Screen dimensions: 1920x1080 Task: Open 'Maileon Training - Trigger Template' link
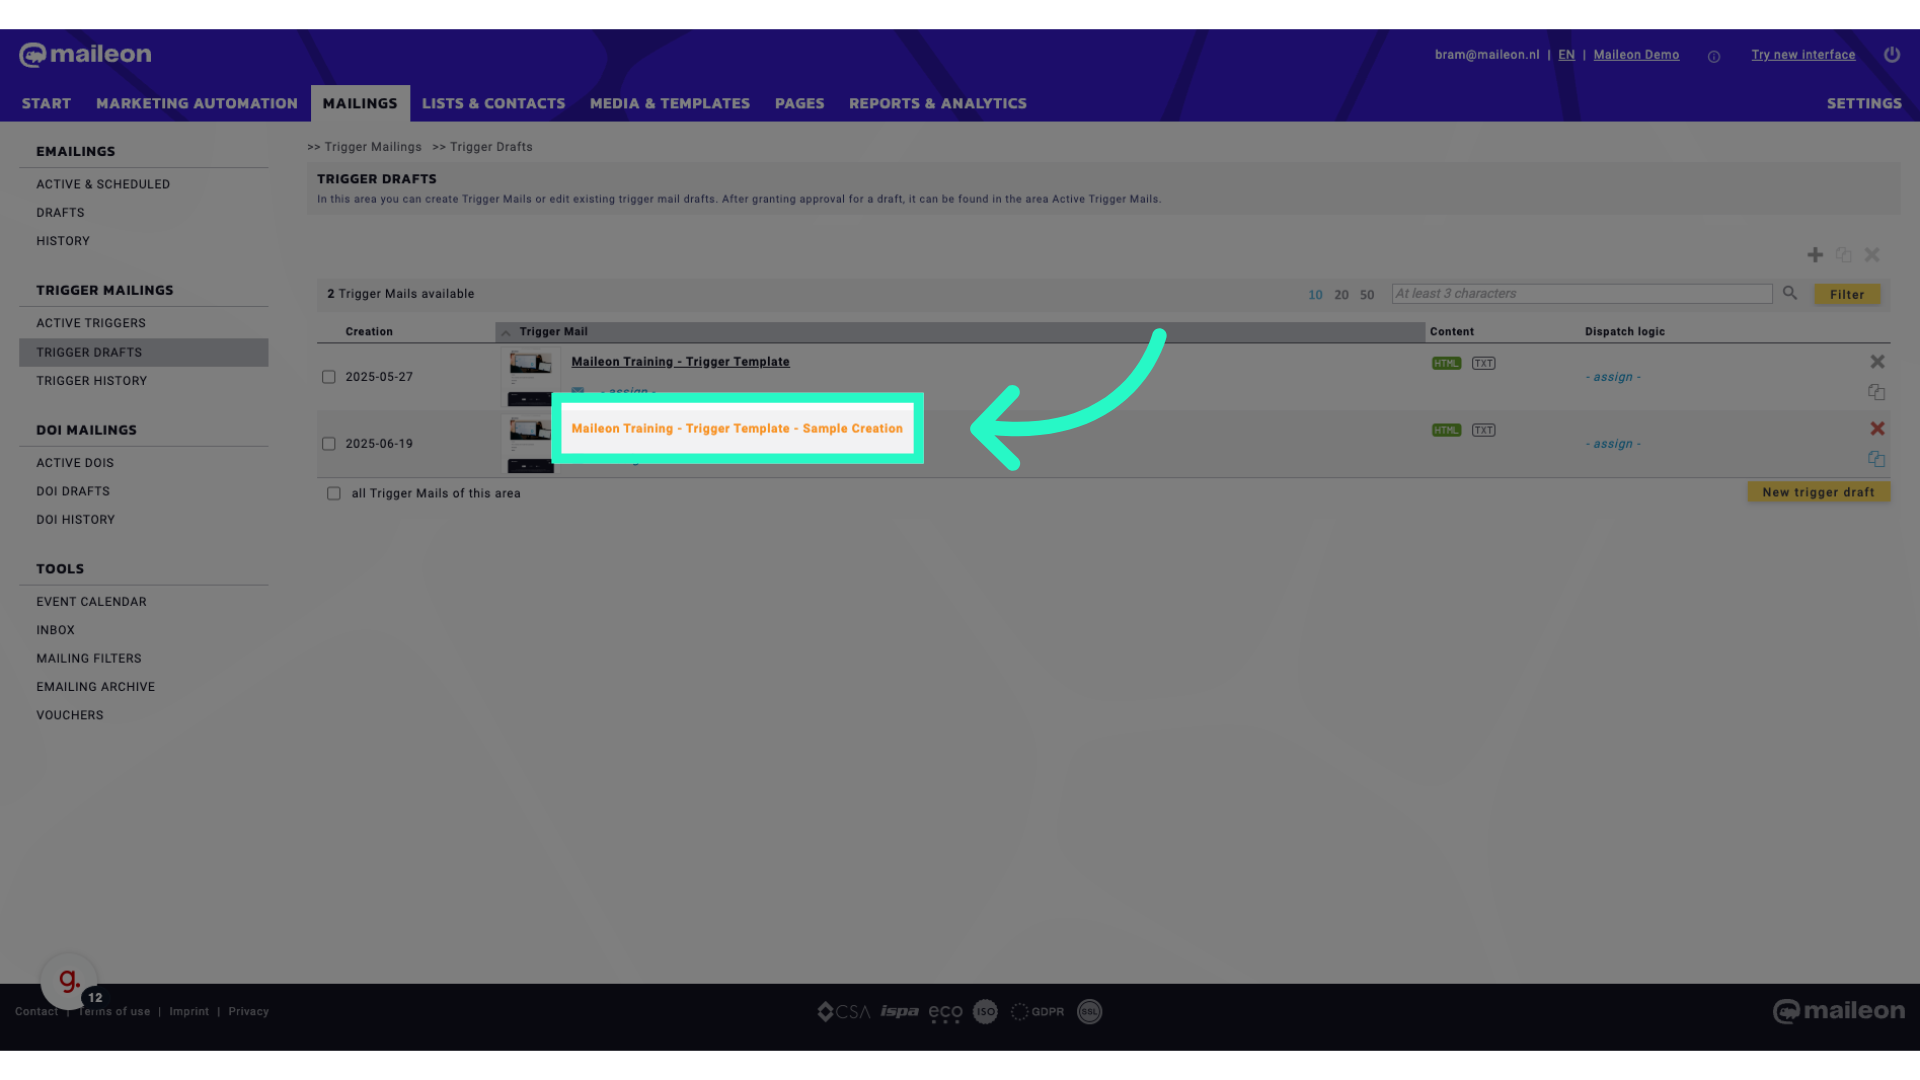coord(680,362)
